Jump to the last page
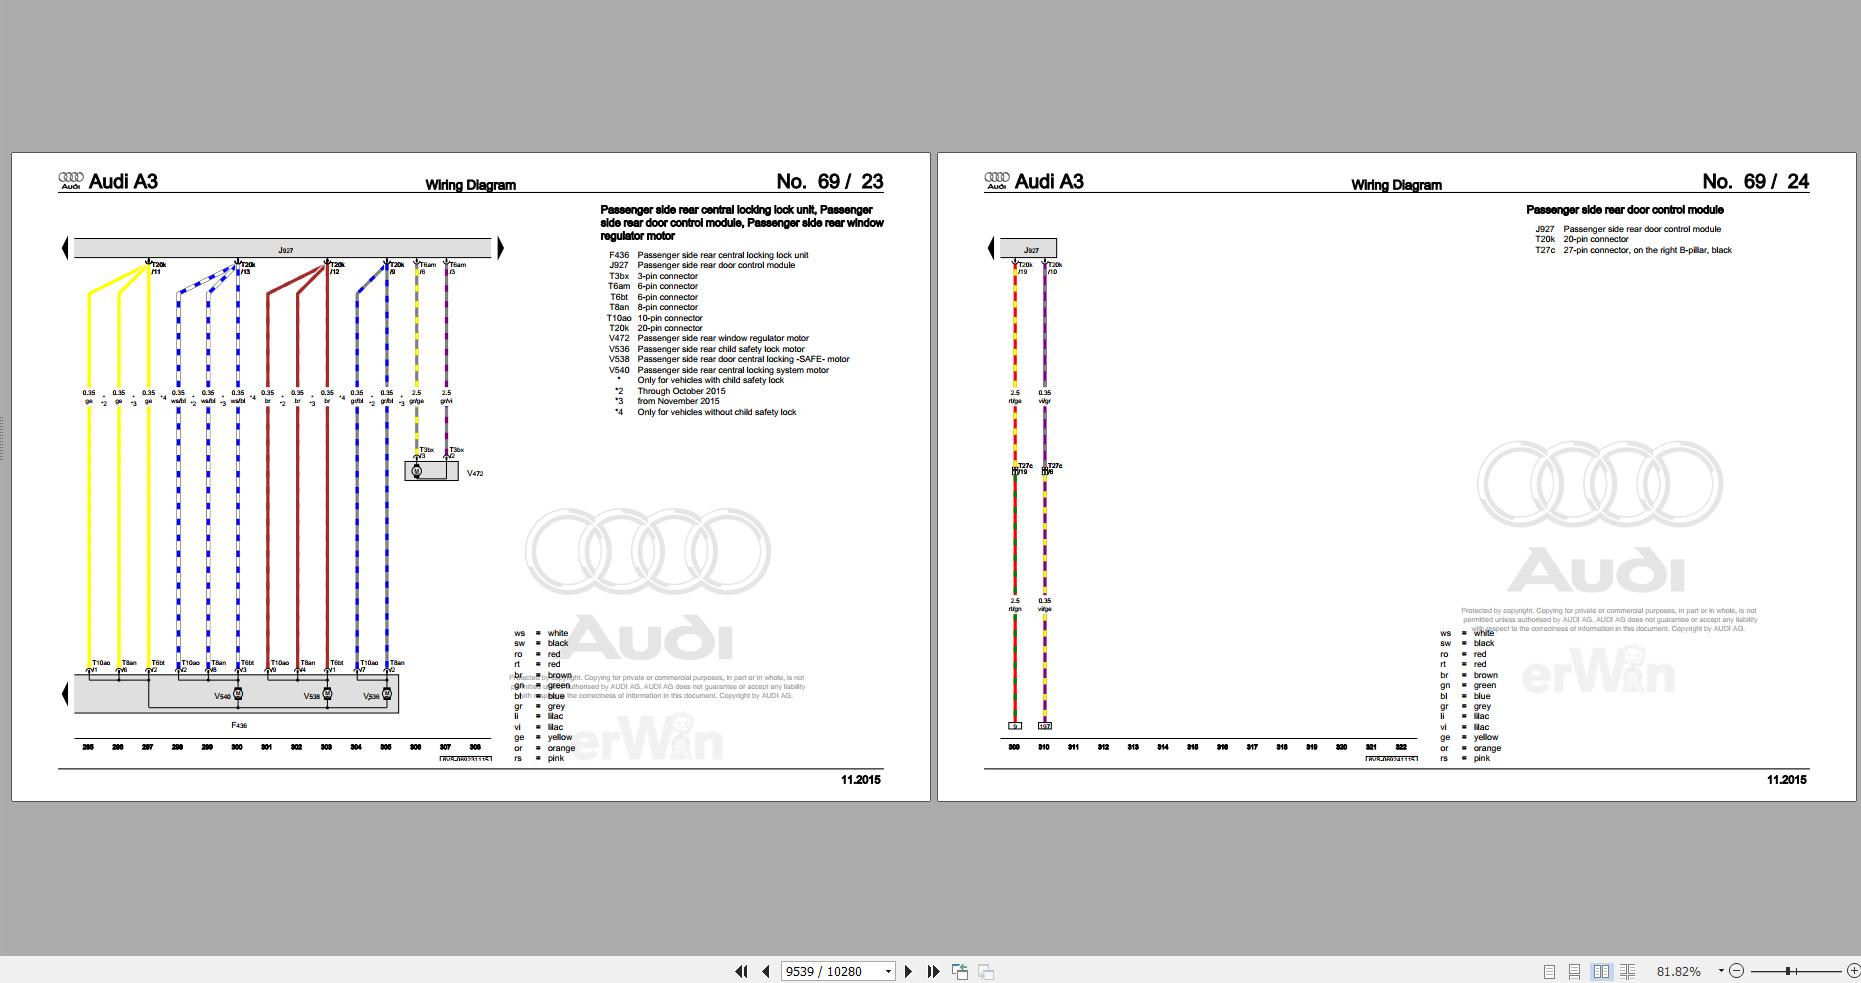The width and height of the screenshot is (1861, 983). point(933,971)
